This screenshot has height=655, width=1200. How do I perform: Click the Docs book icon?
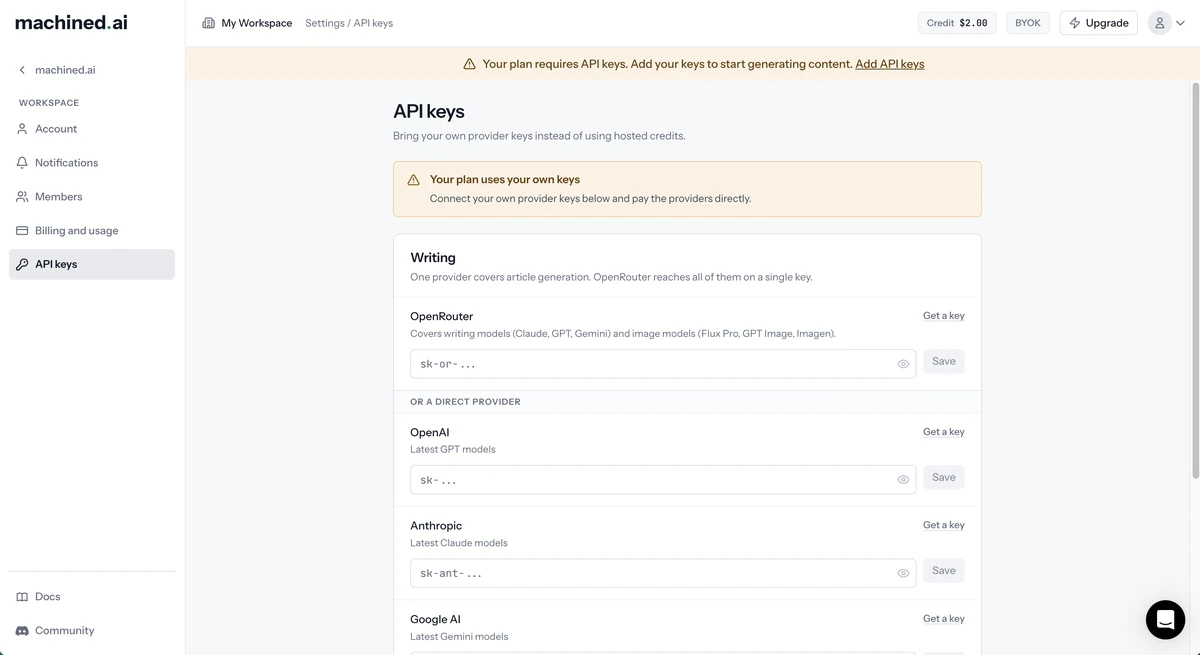[x=22, y=597]
